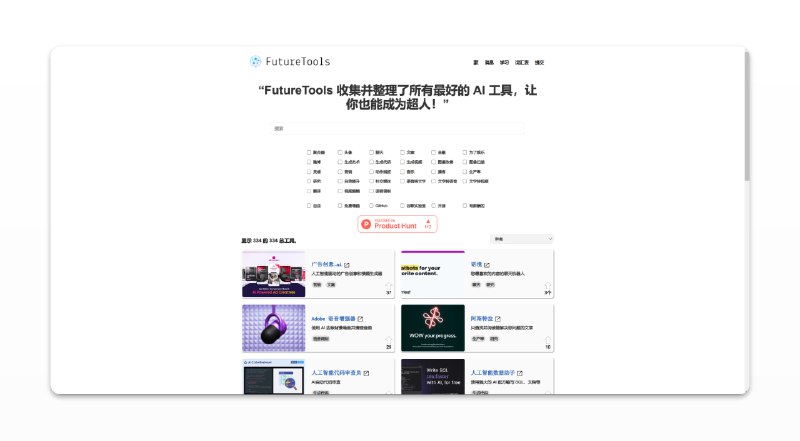
Task: Open the AI code reviewer screenshot thumbnail
Action: (273, 377)
